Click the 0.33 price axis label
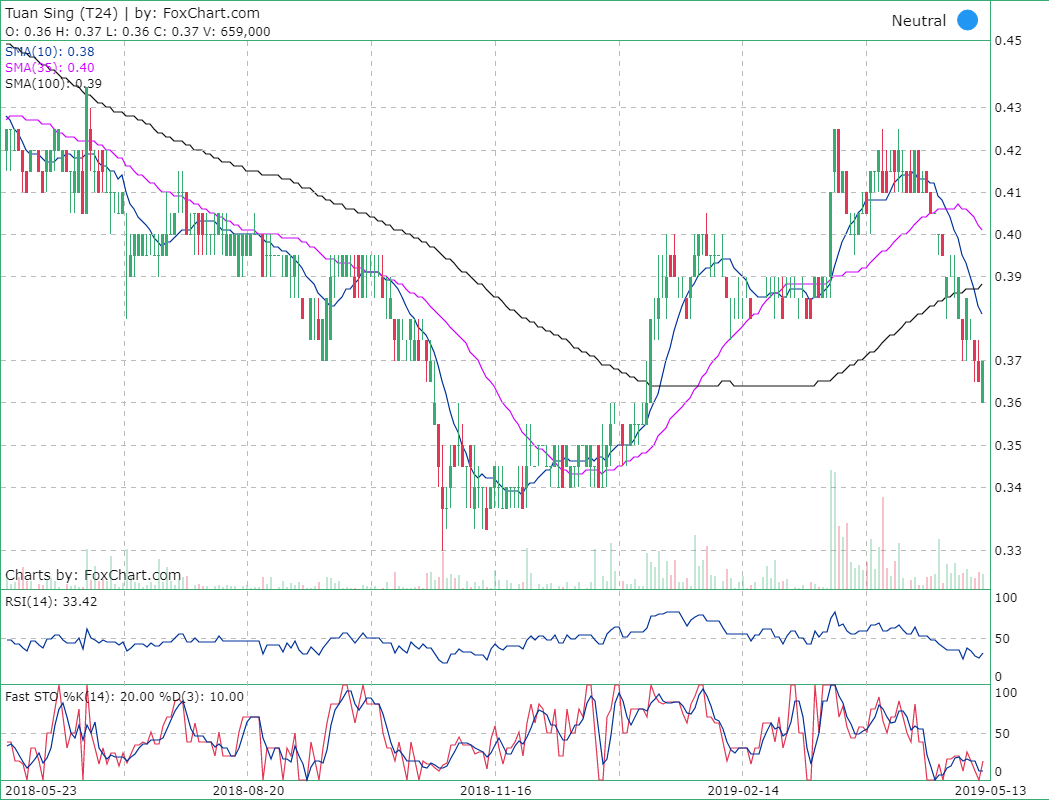The width and height of the screenshot is (1049, 800). point(1007,550)
